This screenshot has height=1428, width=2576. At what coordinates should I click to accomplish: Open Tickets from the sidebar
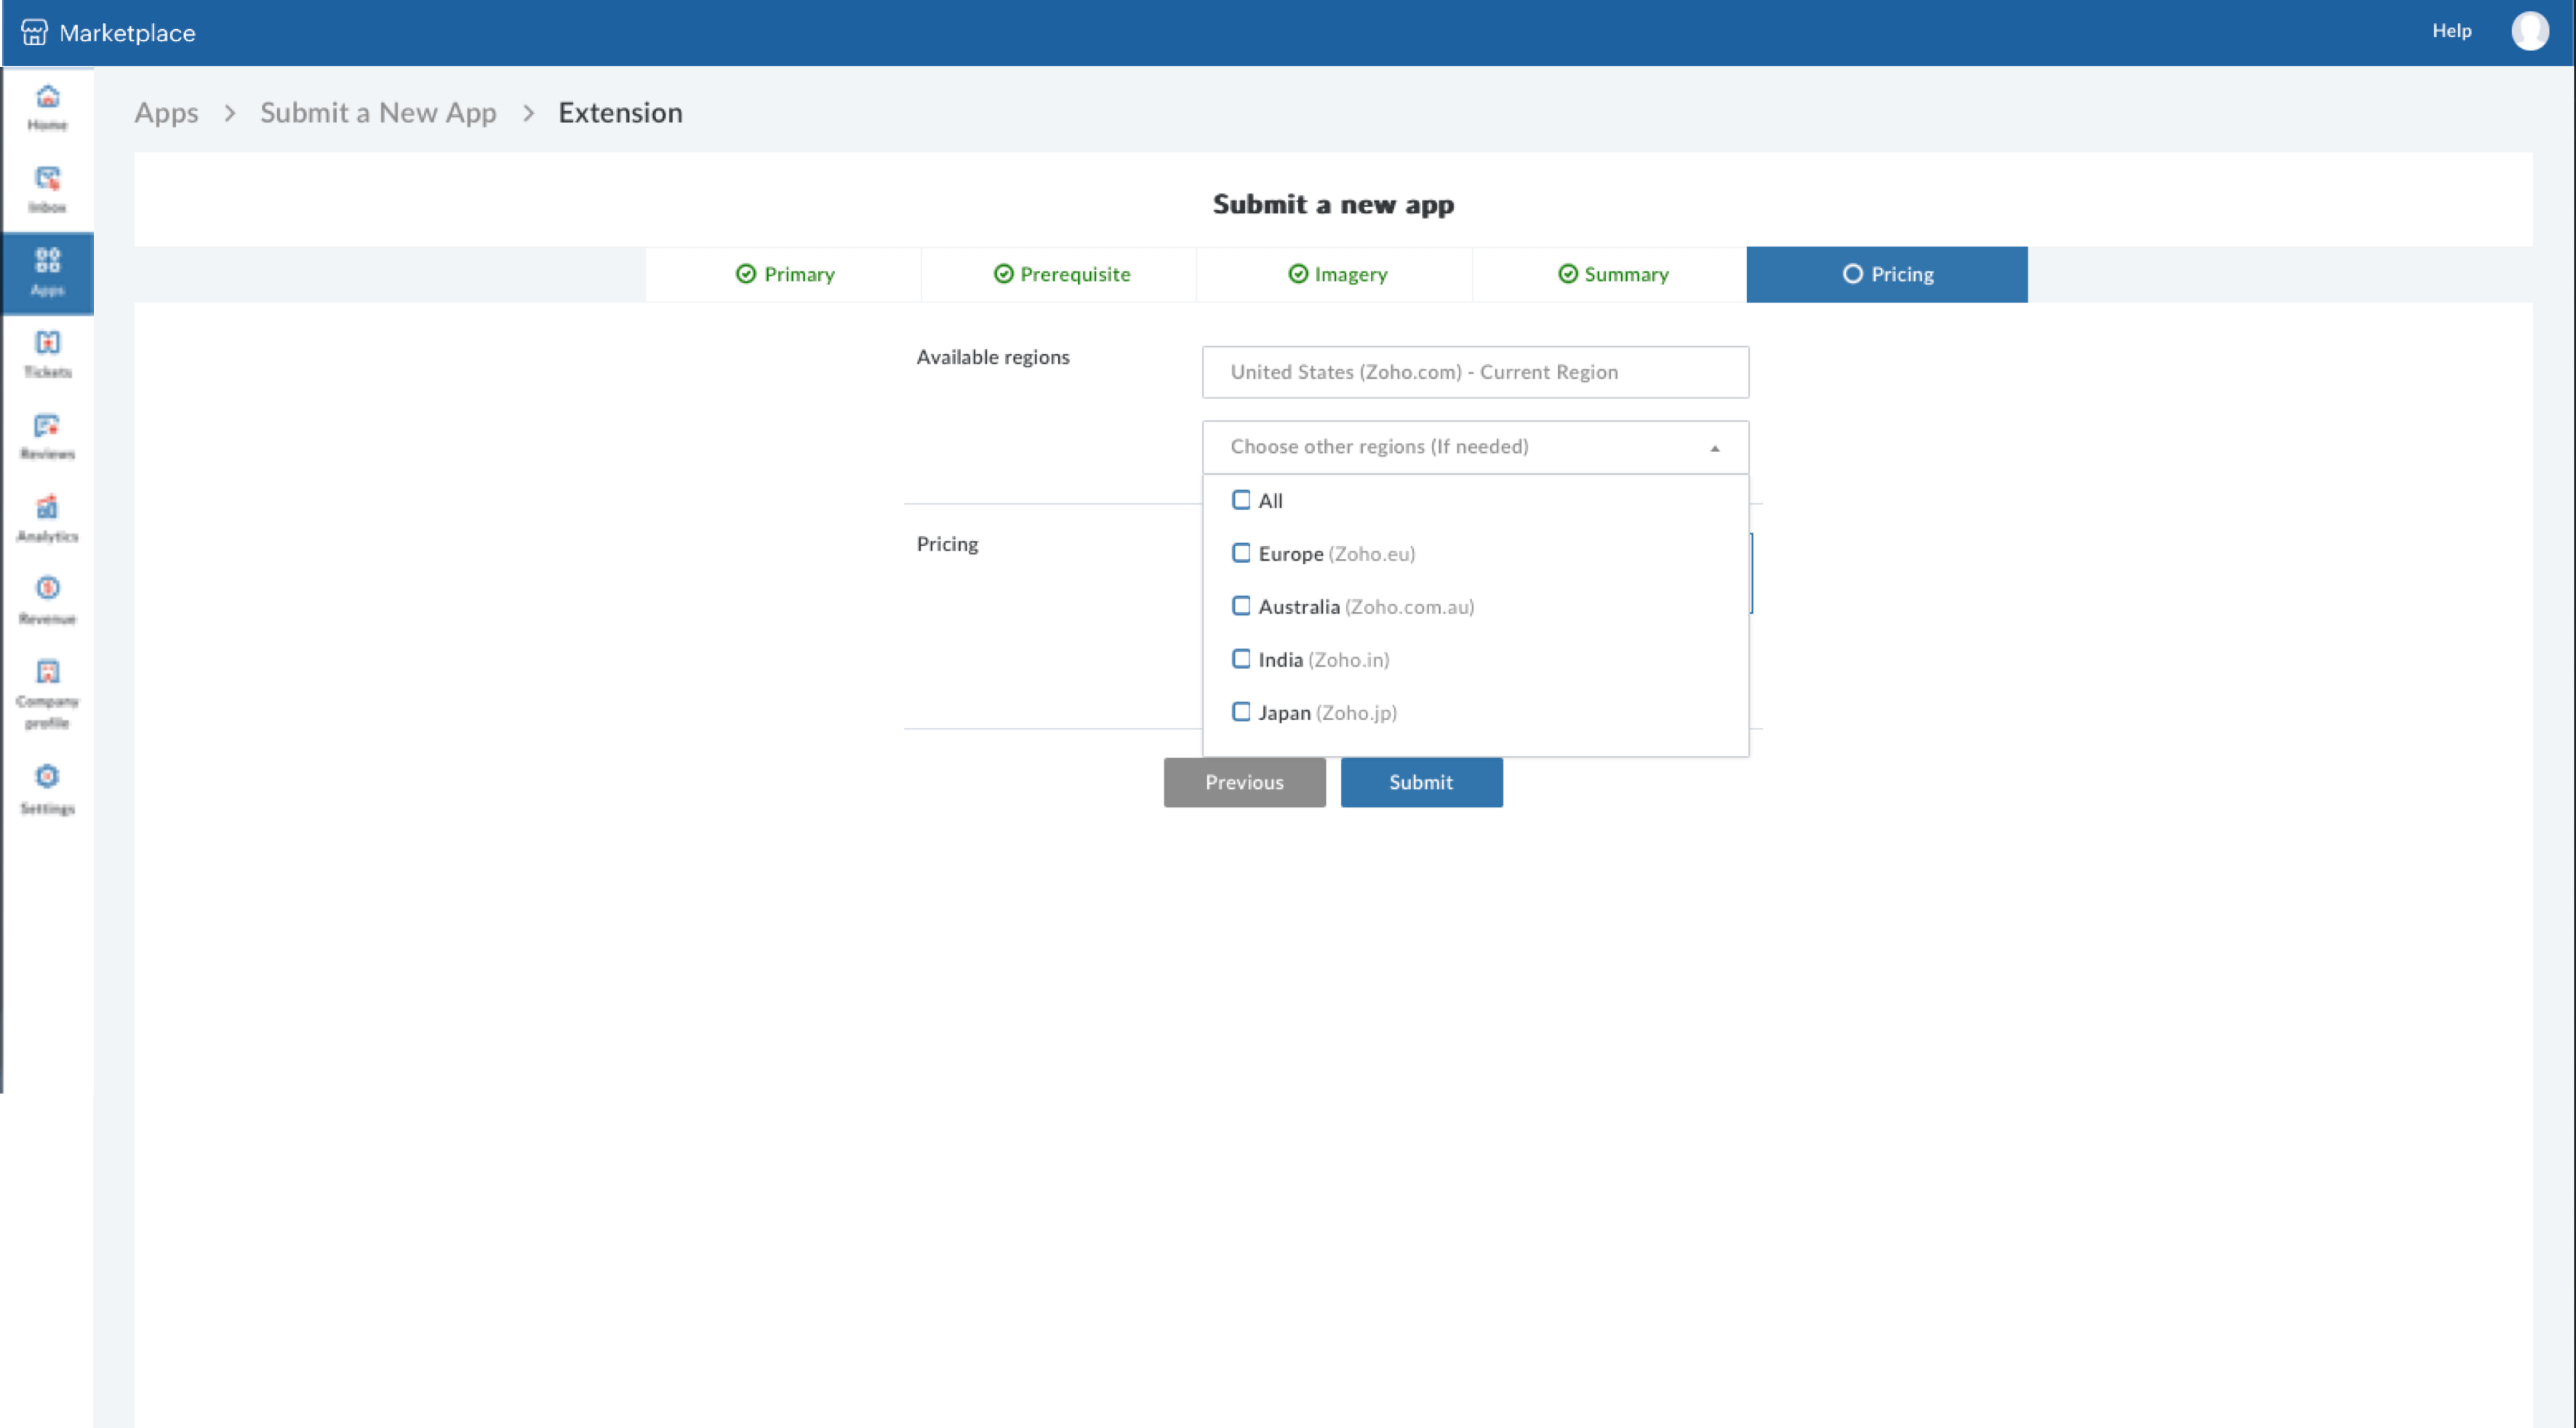[x=47, y=354]
